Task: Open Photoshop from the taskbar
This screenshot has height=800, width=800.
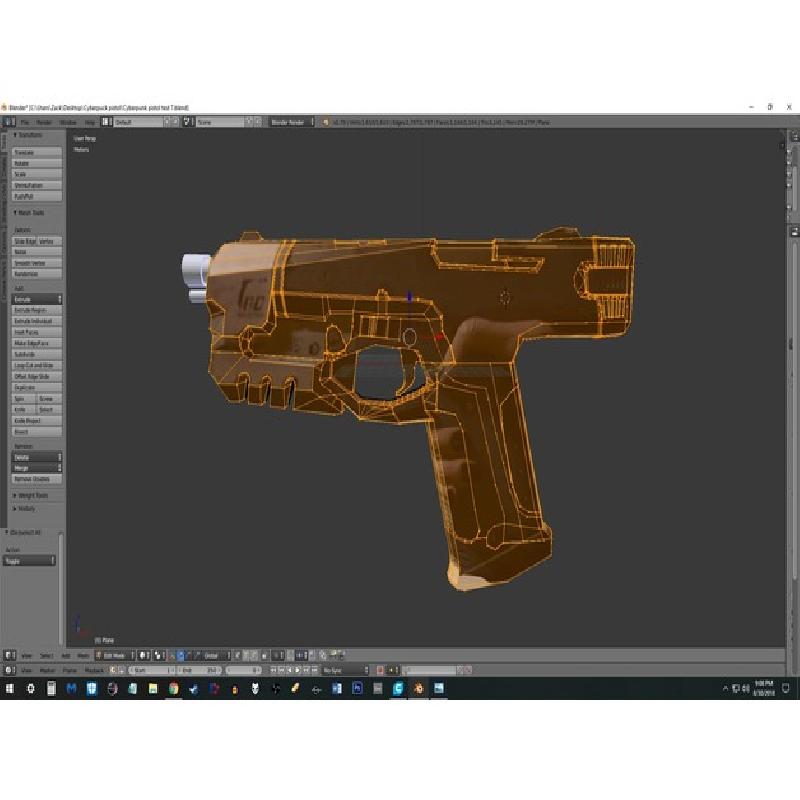Action: coord(357,688)
